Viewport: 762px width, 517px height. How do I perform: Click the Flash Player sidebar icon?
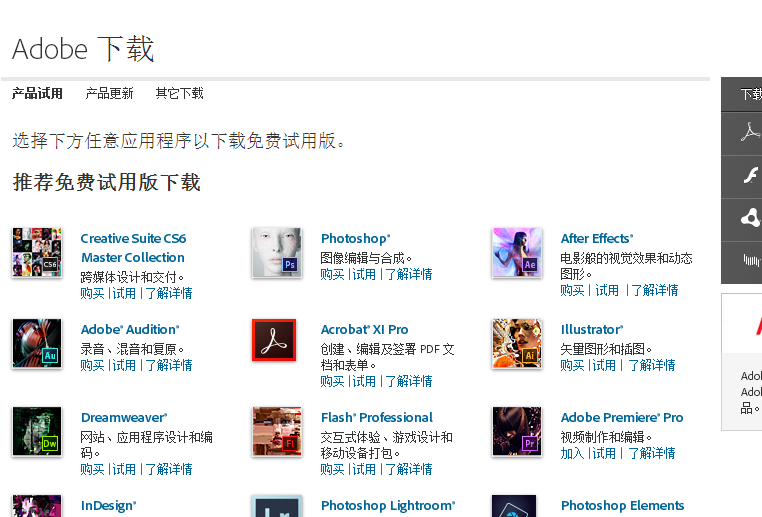751,176
